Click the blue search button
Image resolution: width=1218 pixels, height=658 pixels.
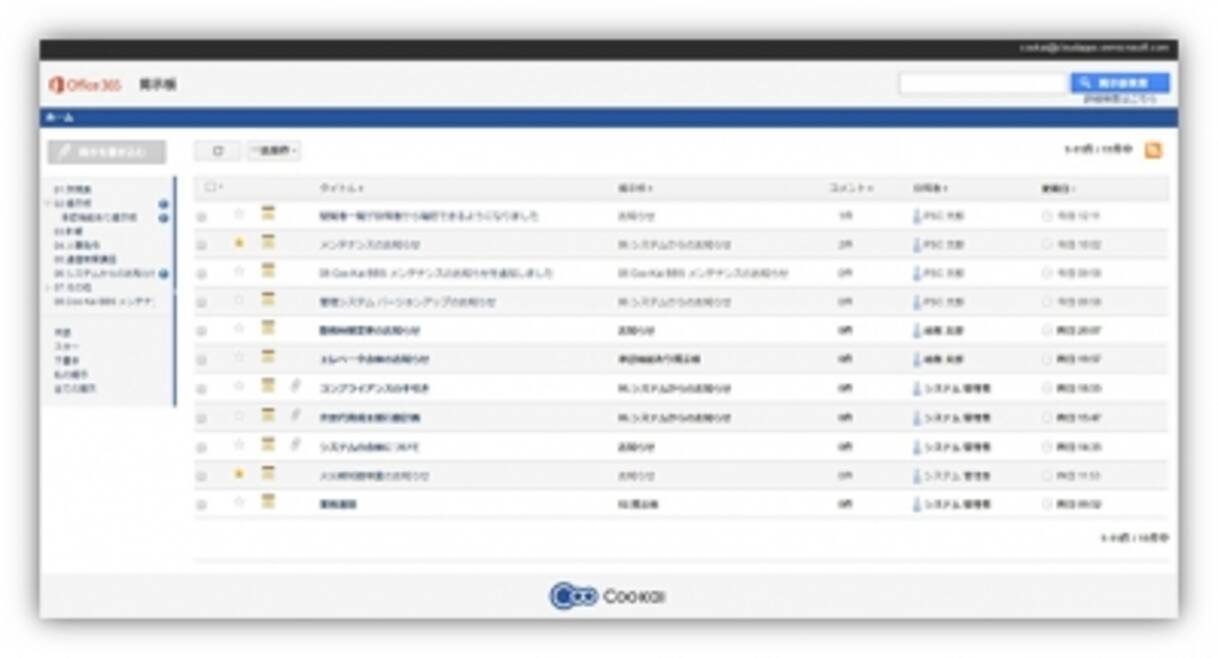[1119, 83]
